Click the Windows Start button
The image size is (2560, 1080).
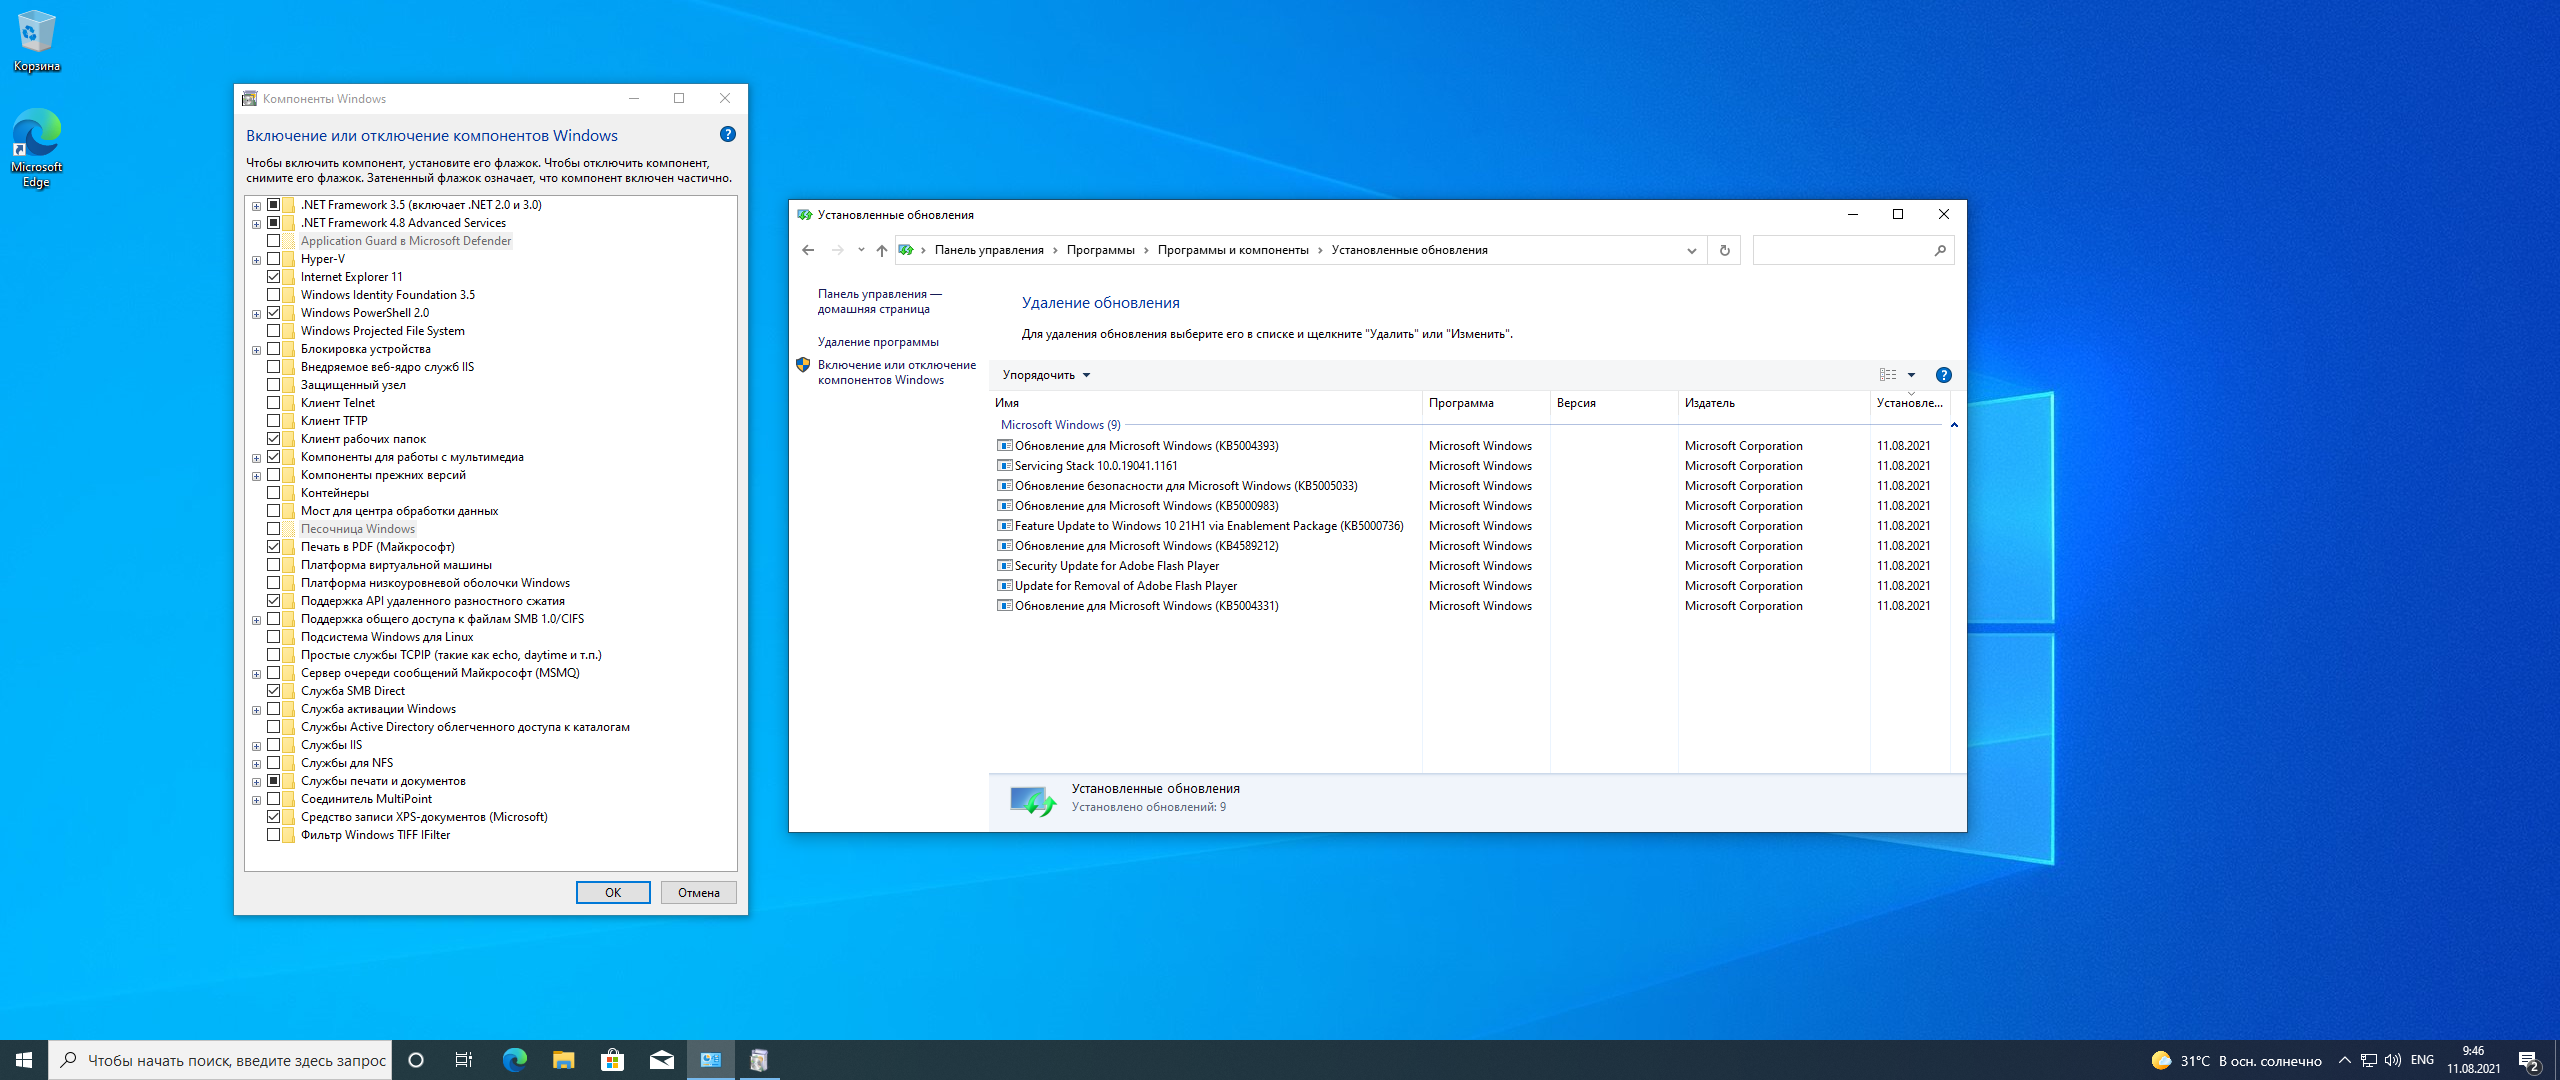click(24, 1060)
